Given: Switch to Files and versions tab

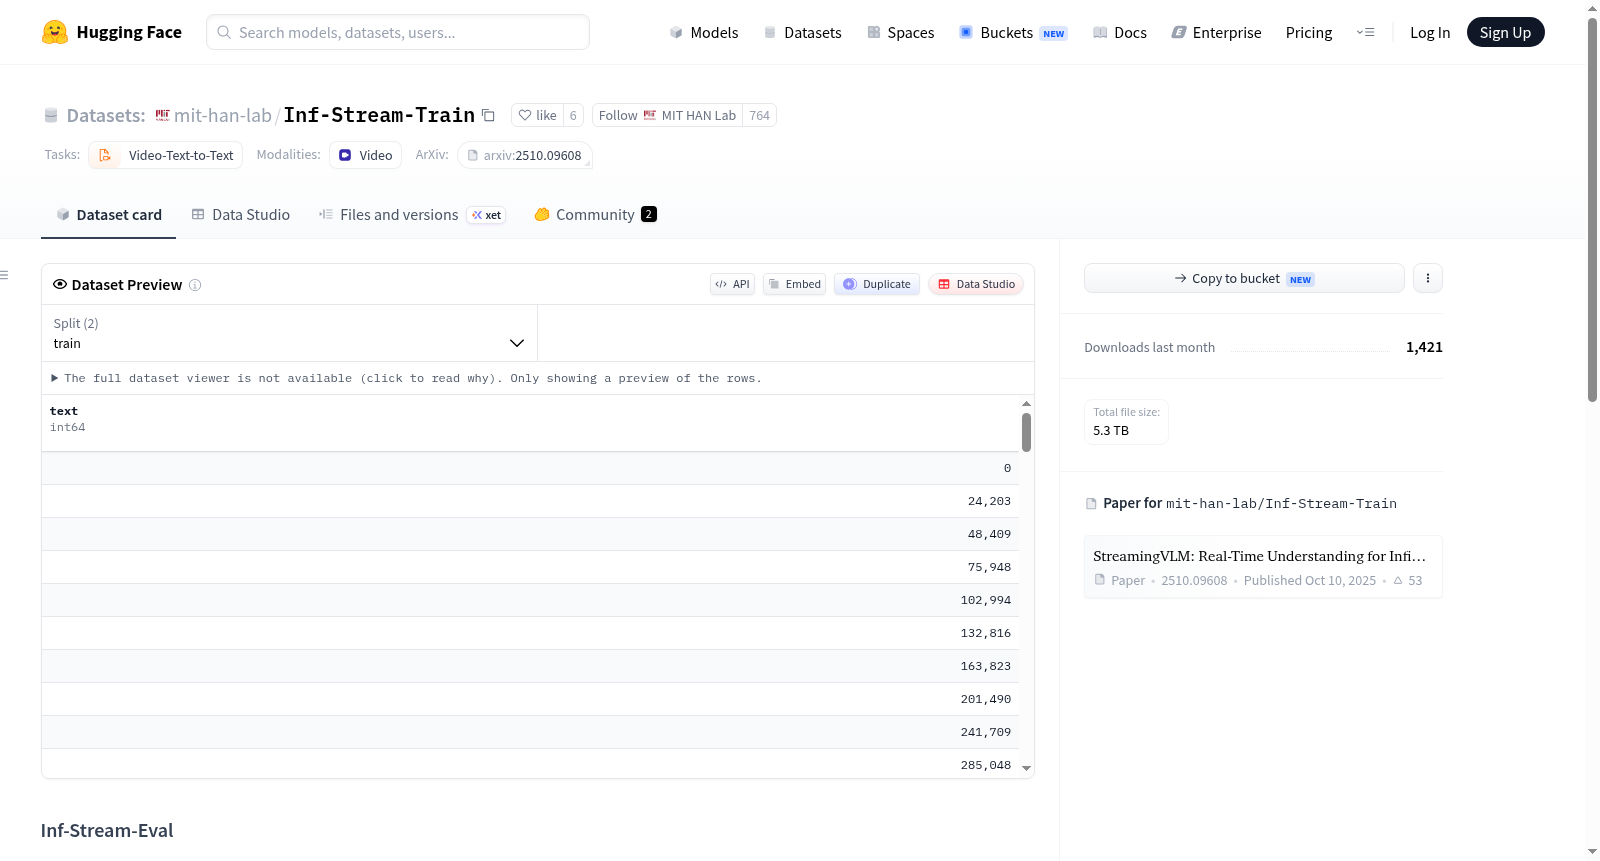Looking at the screenshot, I should point(412,215).
